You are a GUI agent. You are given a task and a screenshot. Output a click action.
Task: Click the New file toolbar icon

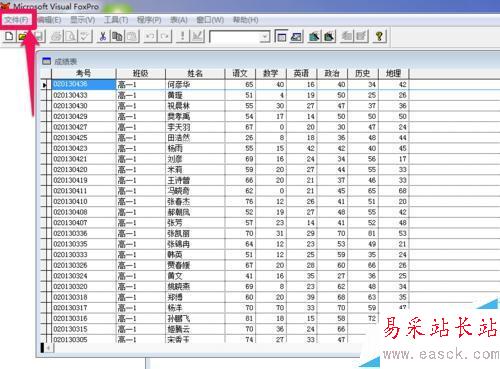tap(9, 36)
